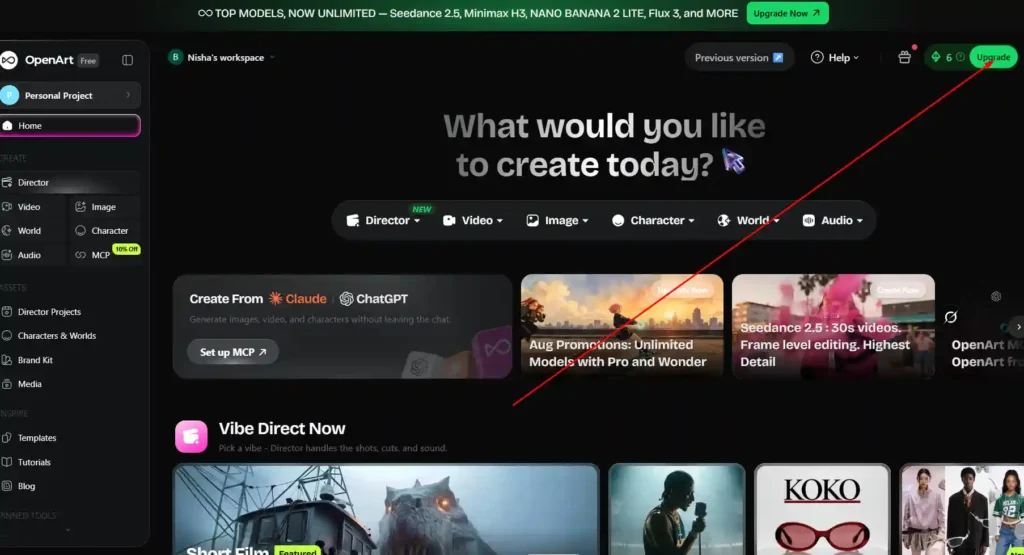The width and height of the screenshot is (1024, 555).
Task: Advance promo carousel with right arrow
Action: click(1017, 326)
